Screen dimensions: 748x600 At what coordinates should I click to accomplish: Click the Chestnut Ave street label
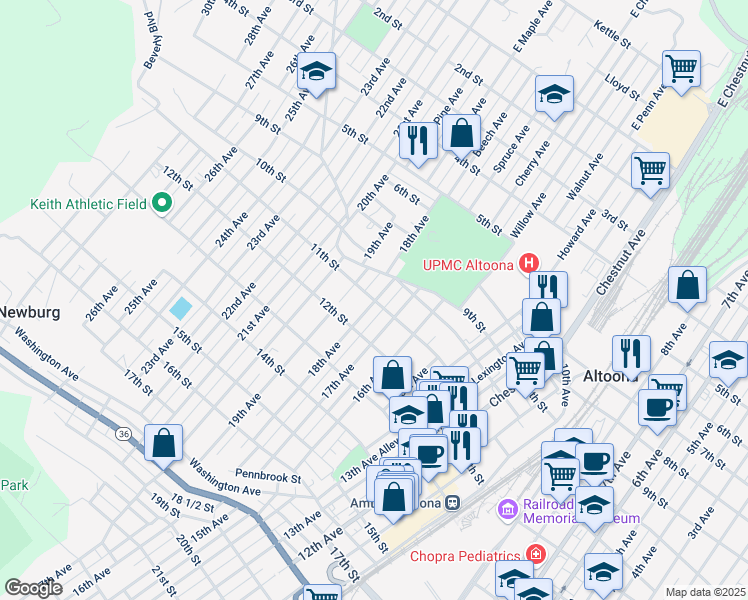coord(620,262)
